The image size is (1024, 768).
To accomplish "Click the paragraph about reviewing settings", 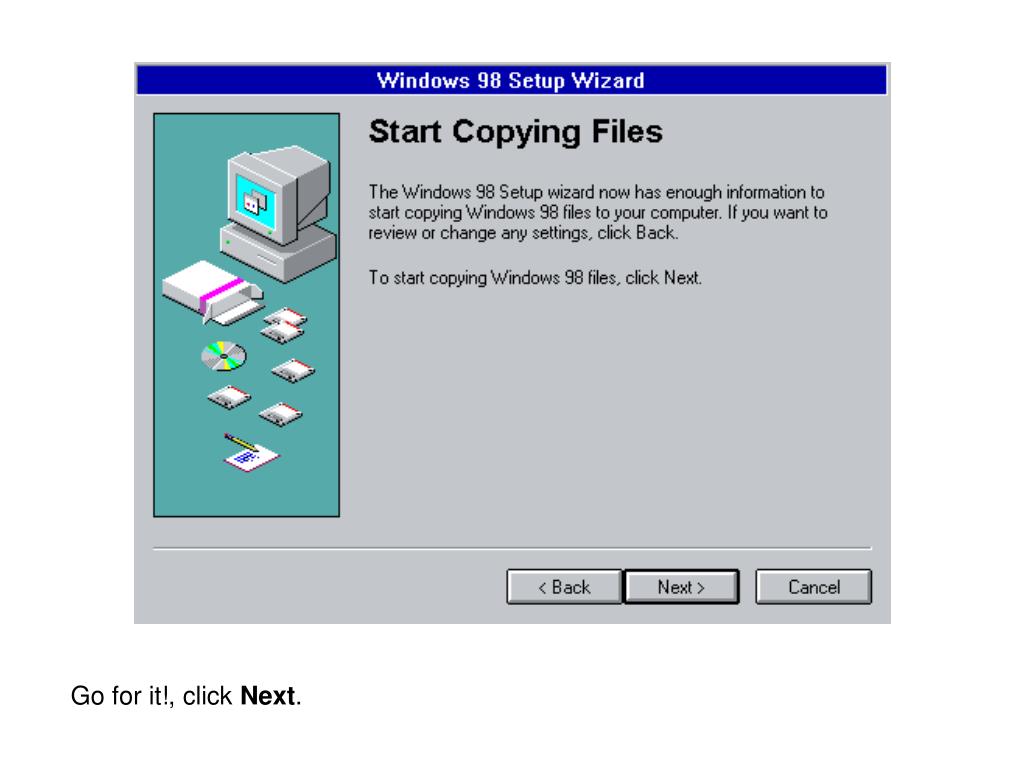I will 598,212.
